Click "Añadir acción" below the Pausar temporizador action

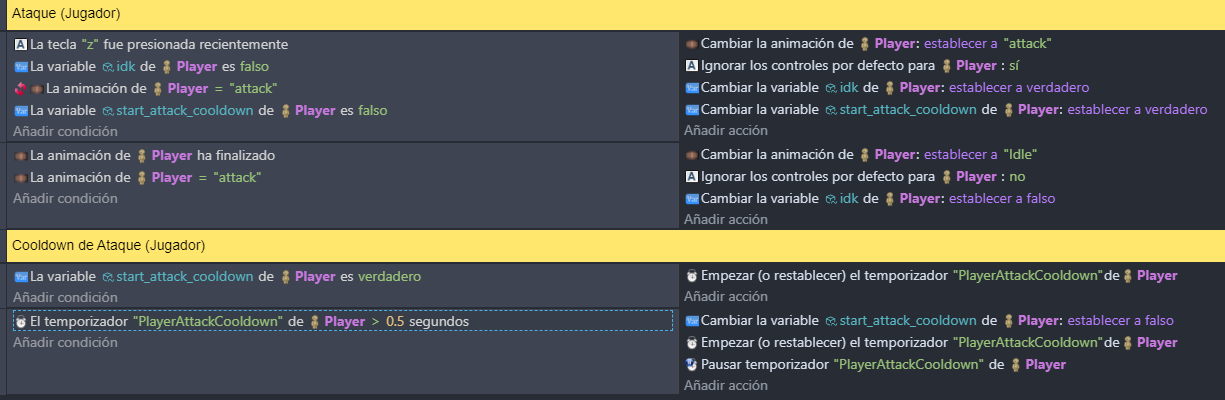pos(726,386)
